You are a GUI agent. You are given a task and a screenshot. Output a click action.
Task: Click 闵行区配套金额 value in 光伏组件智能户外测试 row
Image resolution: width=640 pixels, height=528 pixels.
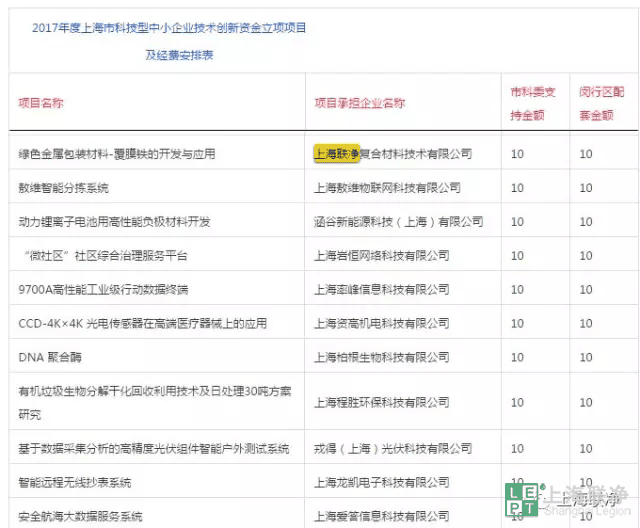pyautogui.click(x=586, y=448)
